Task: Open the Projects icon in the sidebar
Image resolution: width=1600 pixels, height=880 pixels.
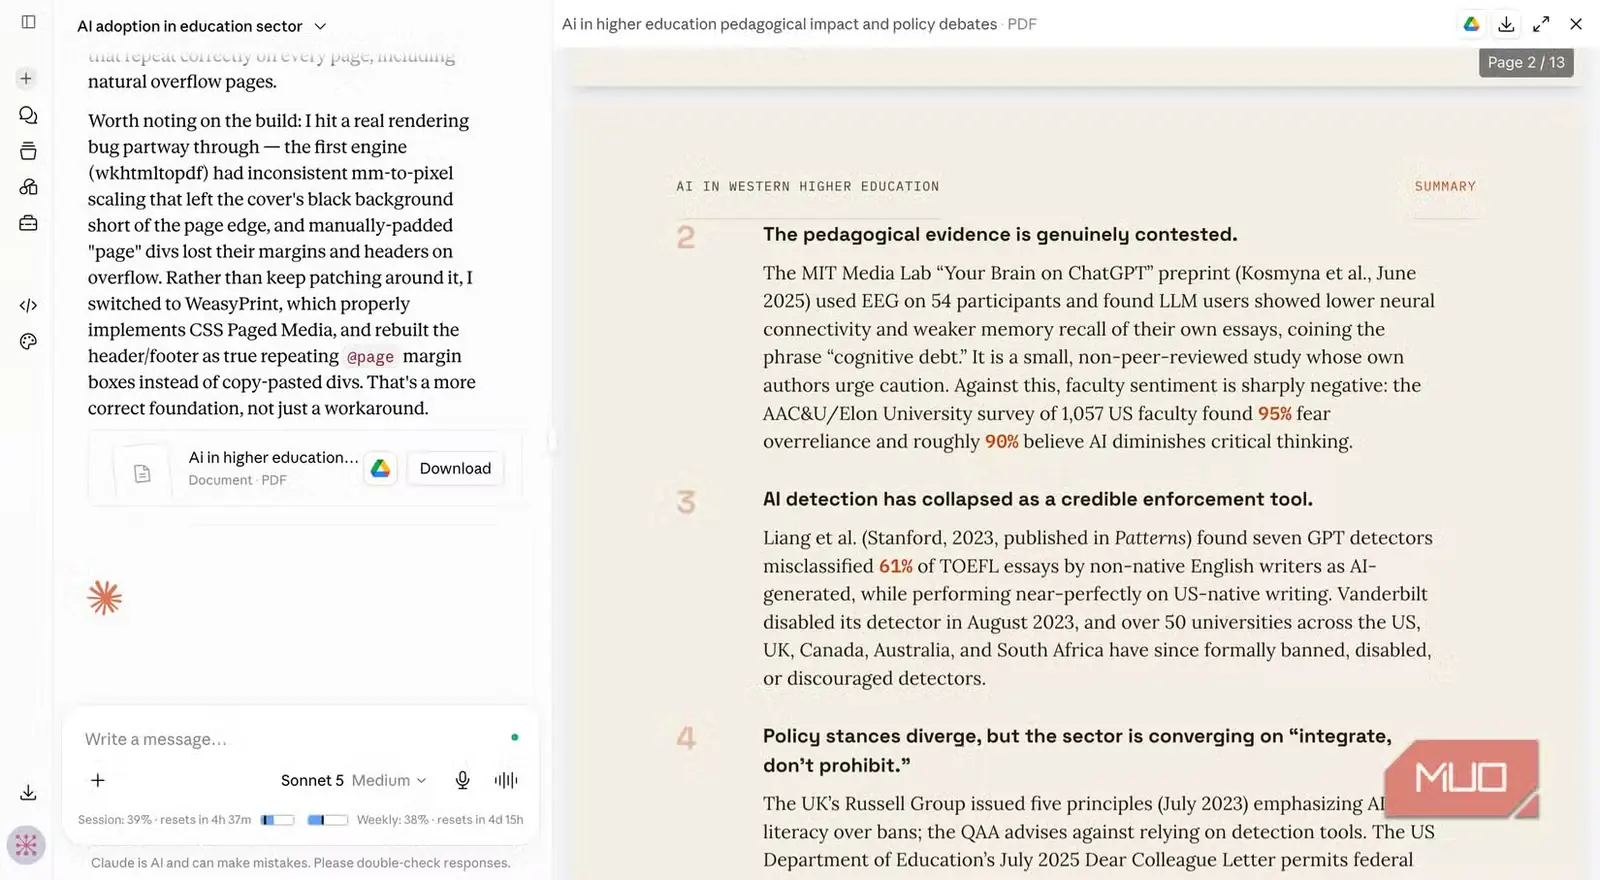Action: 28,151
